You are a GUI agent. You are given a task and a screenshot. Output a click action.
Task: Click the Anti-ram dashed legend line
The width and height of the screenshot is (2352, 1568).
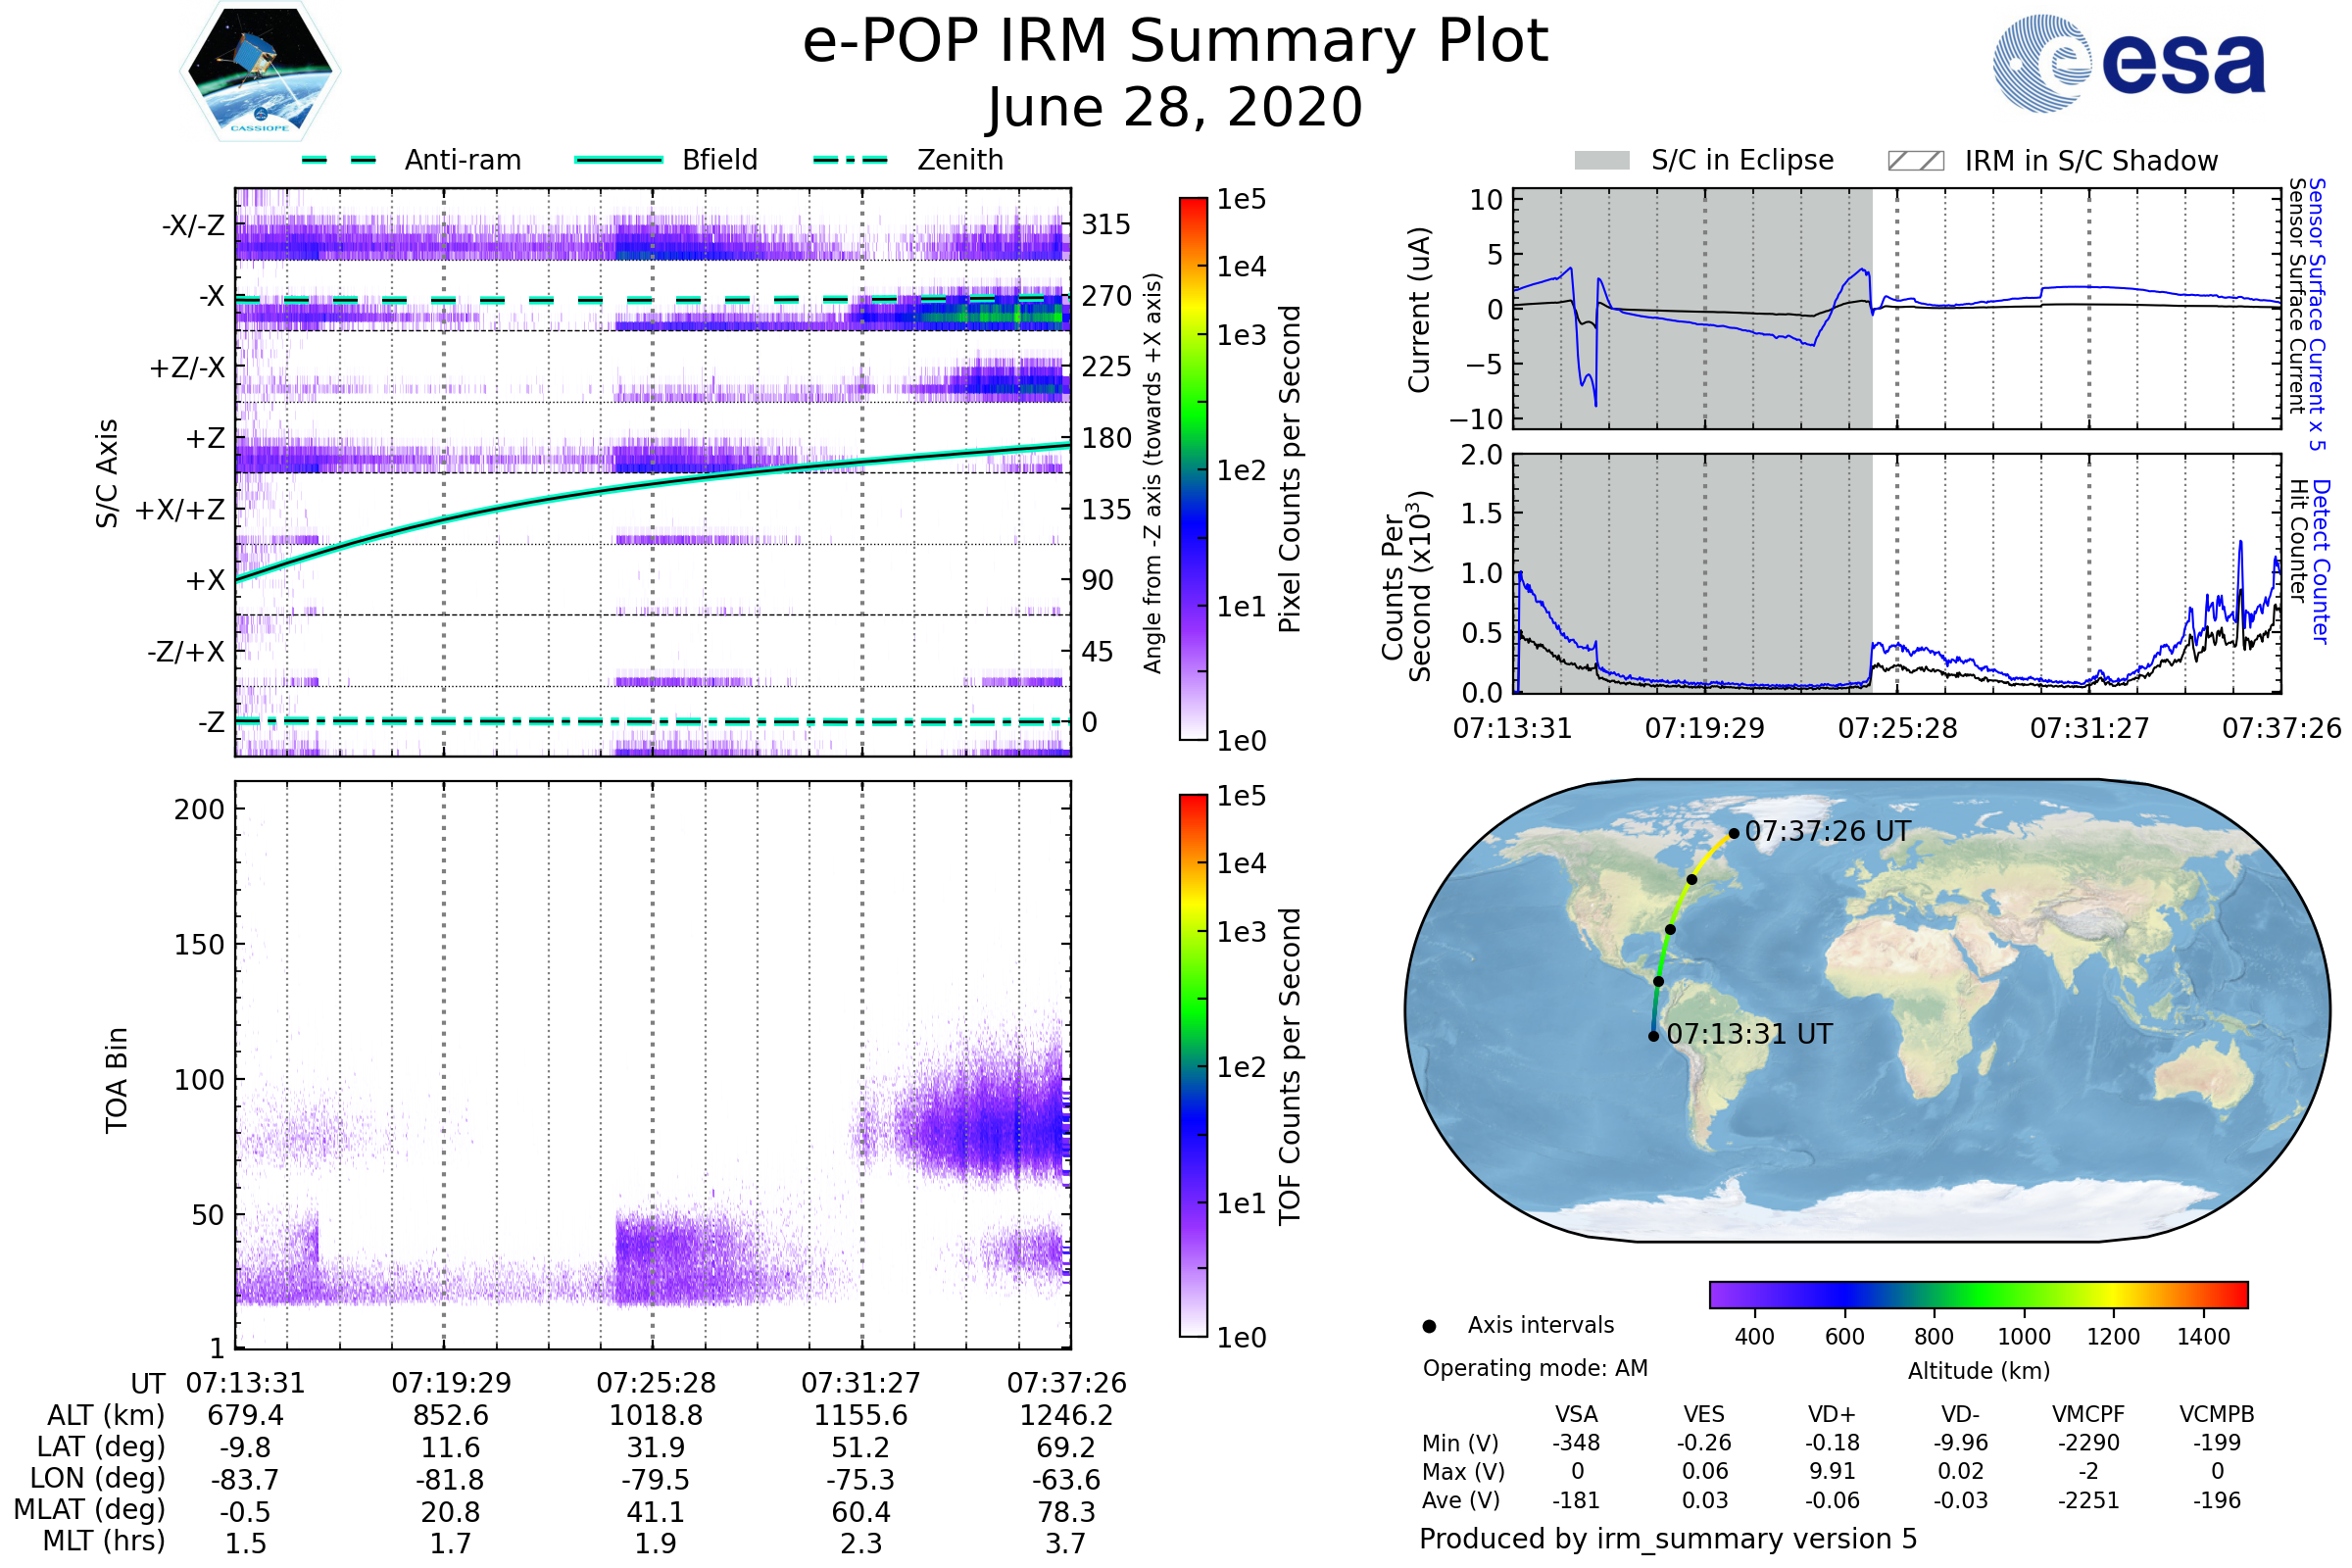339,160
